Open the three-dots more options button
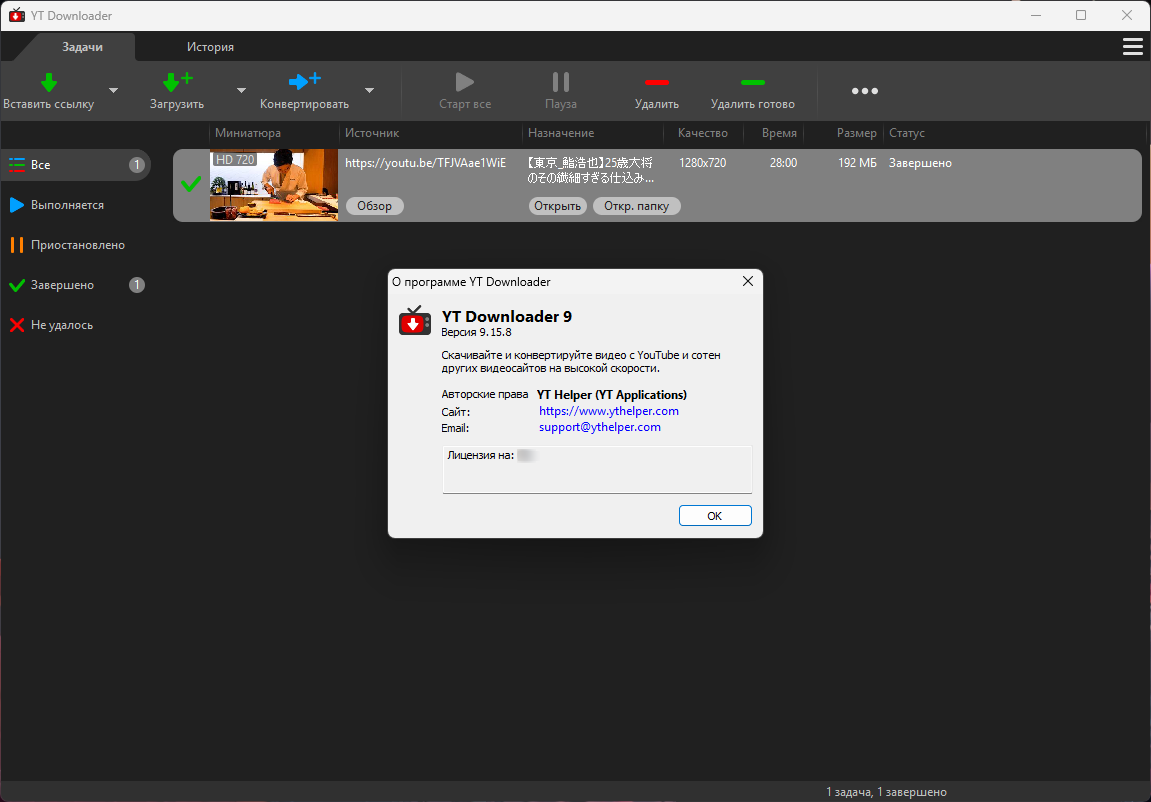The image size is (1151, 802). (865, 91)
